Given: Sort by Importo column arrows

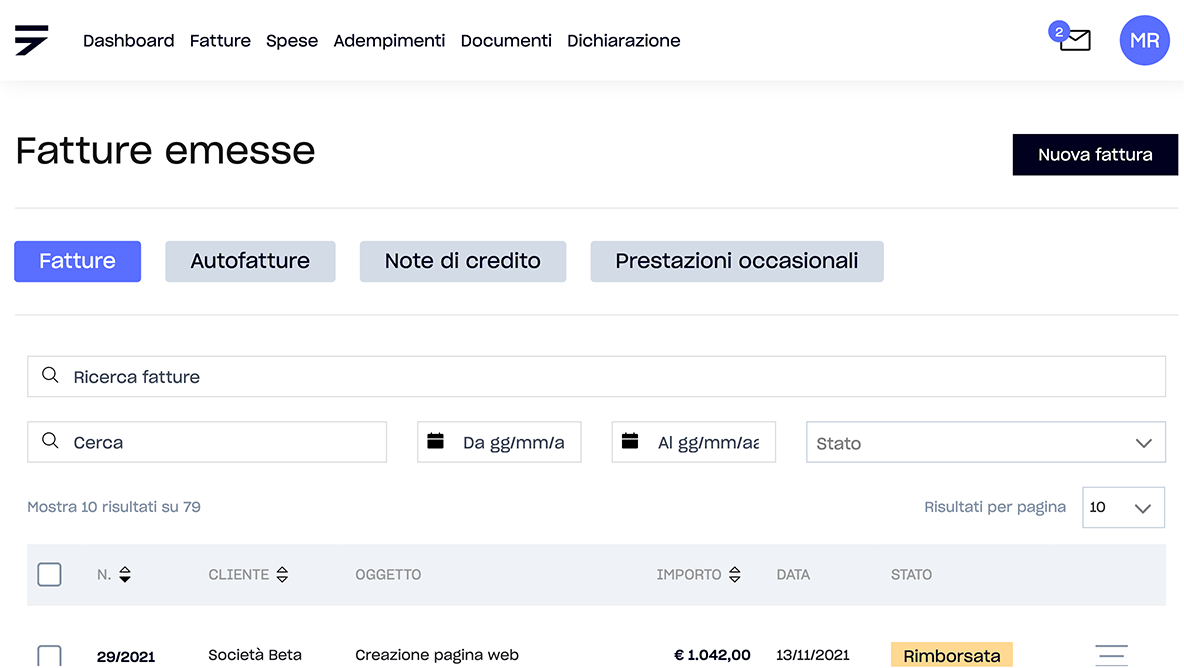Looking at the screenshot, I should pos(735,575).
